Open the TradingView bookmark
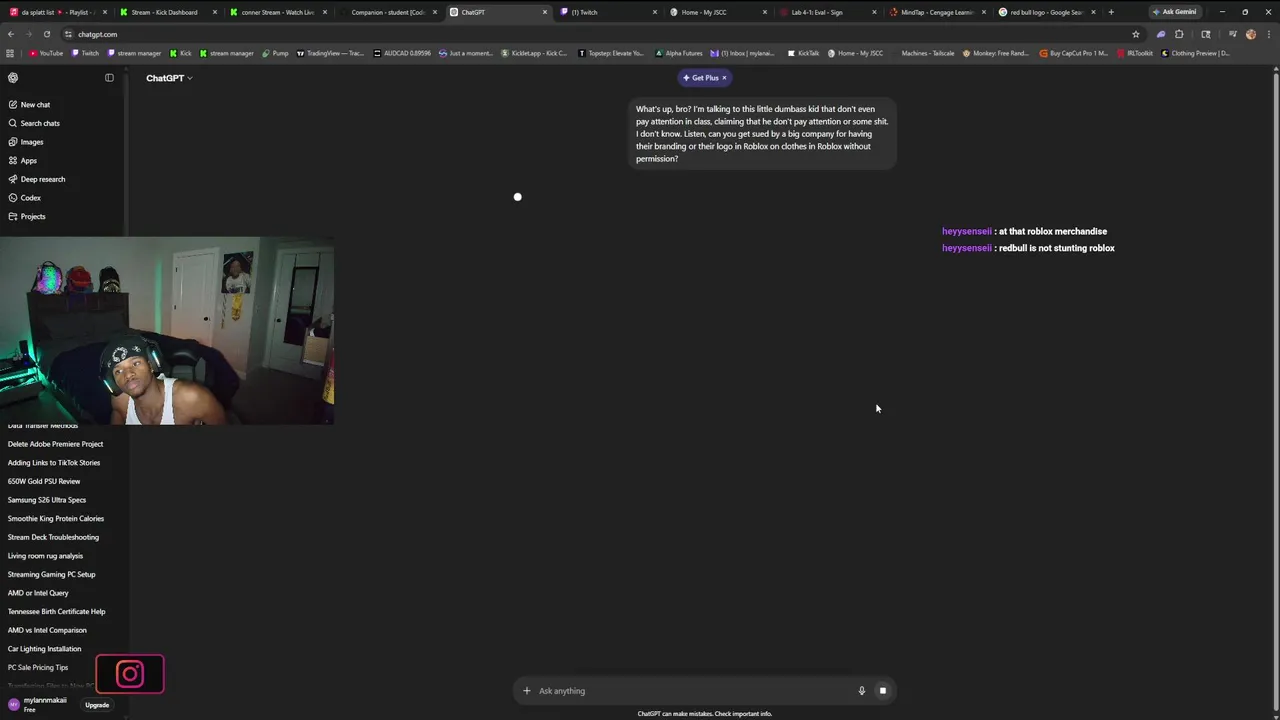Screen dimensions: 1280x720 coord(330,53)
